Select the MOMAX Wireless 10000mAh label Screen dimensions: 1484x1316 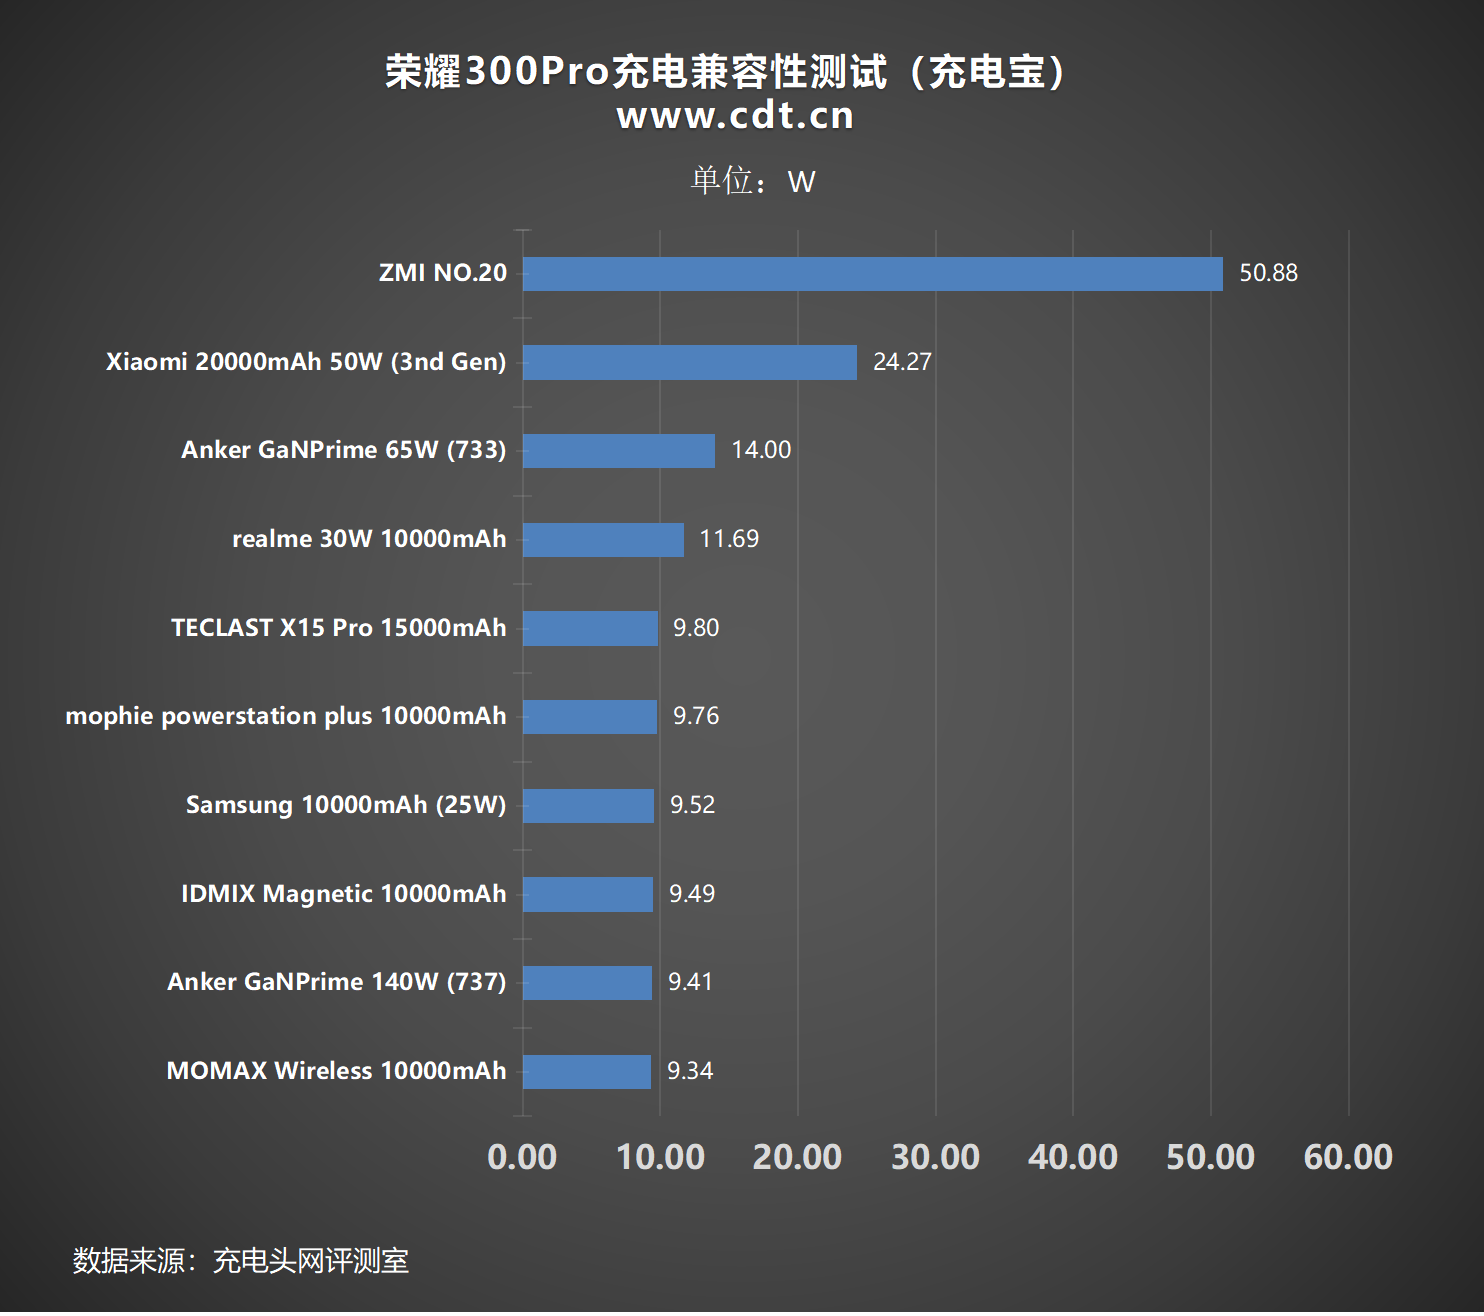pyautogui.click(x=336, y=1071)
